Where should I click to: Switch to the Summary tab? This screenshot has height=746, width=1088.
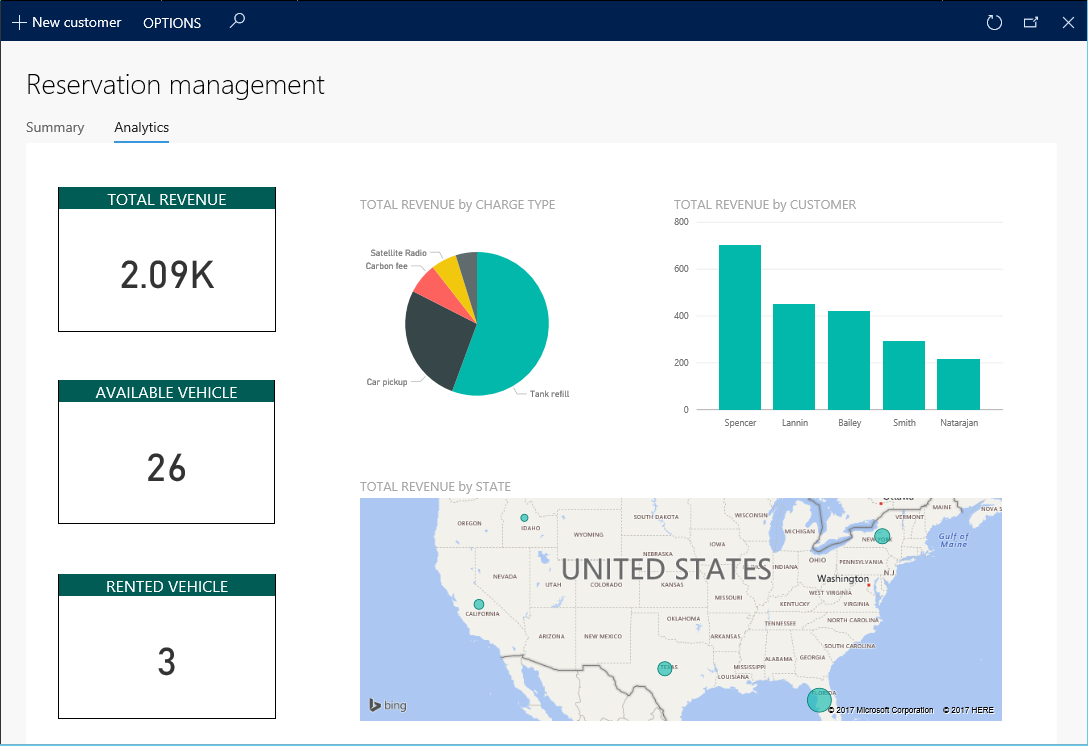[x=55, y=127]
